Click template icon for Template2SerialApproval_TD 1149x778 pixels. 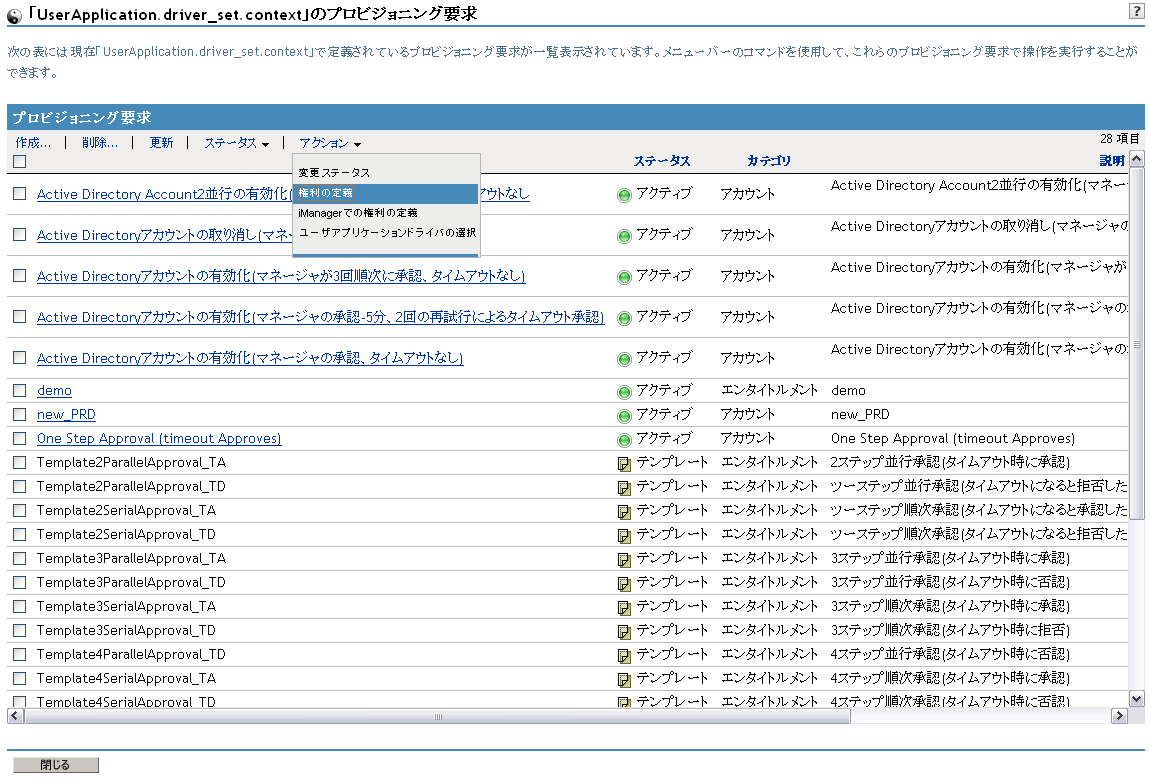point(624,536)
